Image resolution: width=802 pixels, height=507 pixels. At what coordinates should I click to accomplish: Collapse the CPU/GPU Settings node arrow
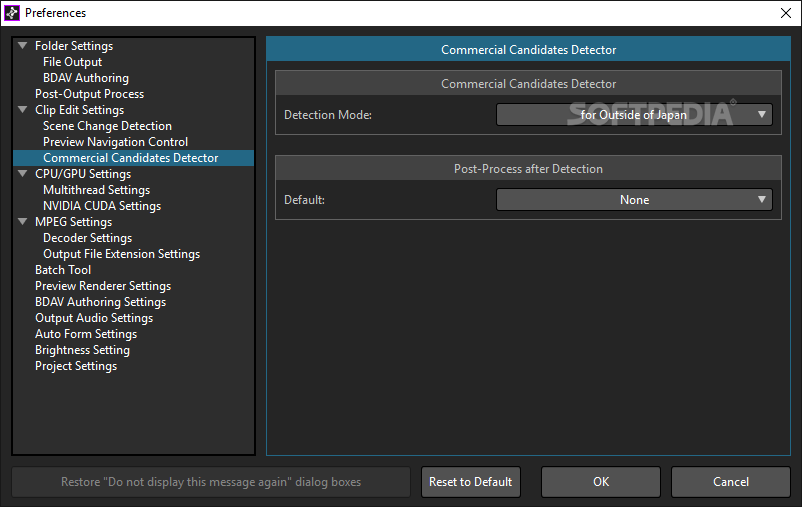[23, 173]
